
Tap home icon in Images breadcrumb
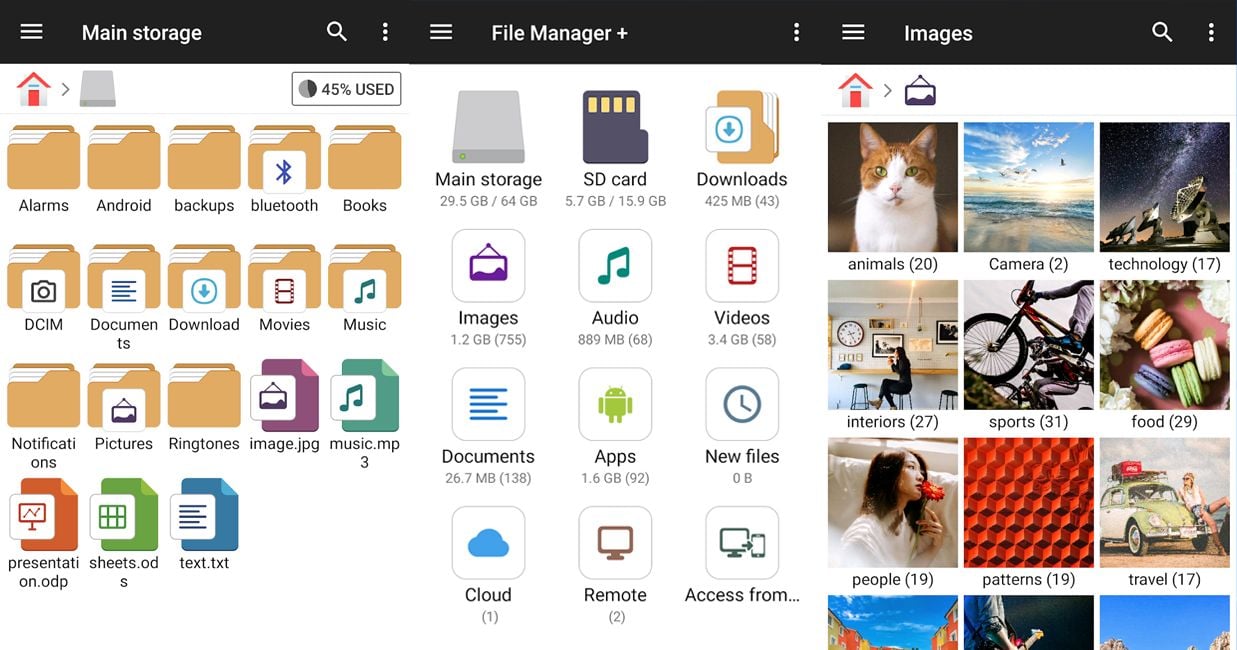855,89
